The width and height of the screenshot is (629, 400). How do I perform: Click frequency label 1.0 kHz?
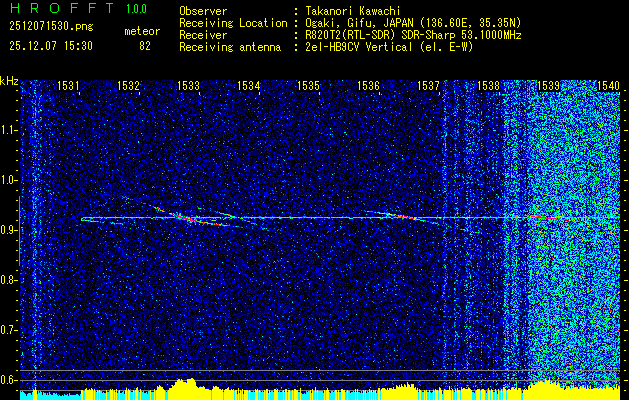click(8, 180)
